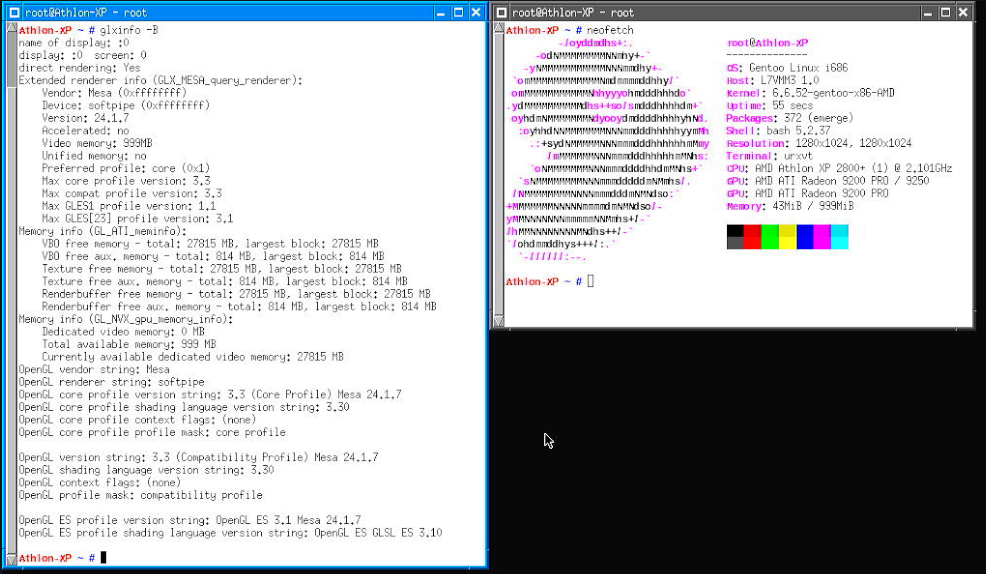Close the glxinfo terminal window
This screenshot has height=574, width=986.
click(476, 12)
